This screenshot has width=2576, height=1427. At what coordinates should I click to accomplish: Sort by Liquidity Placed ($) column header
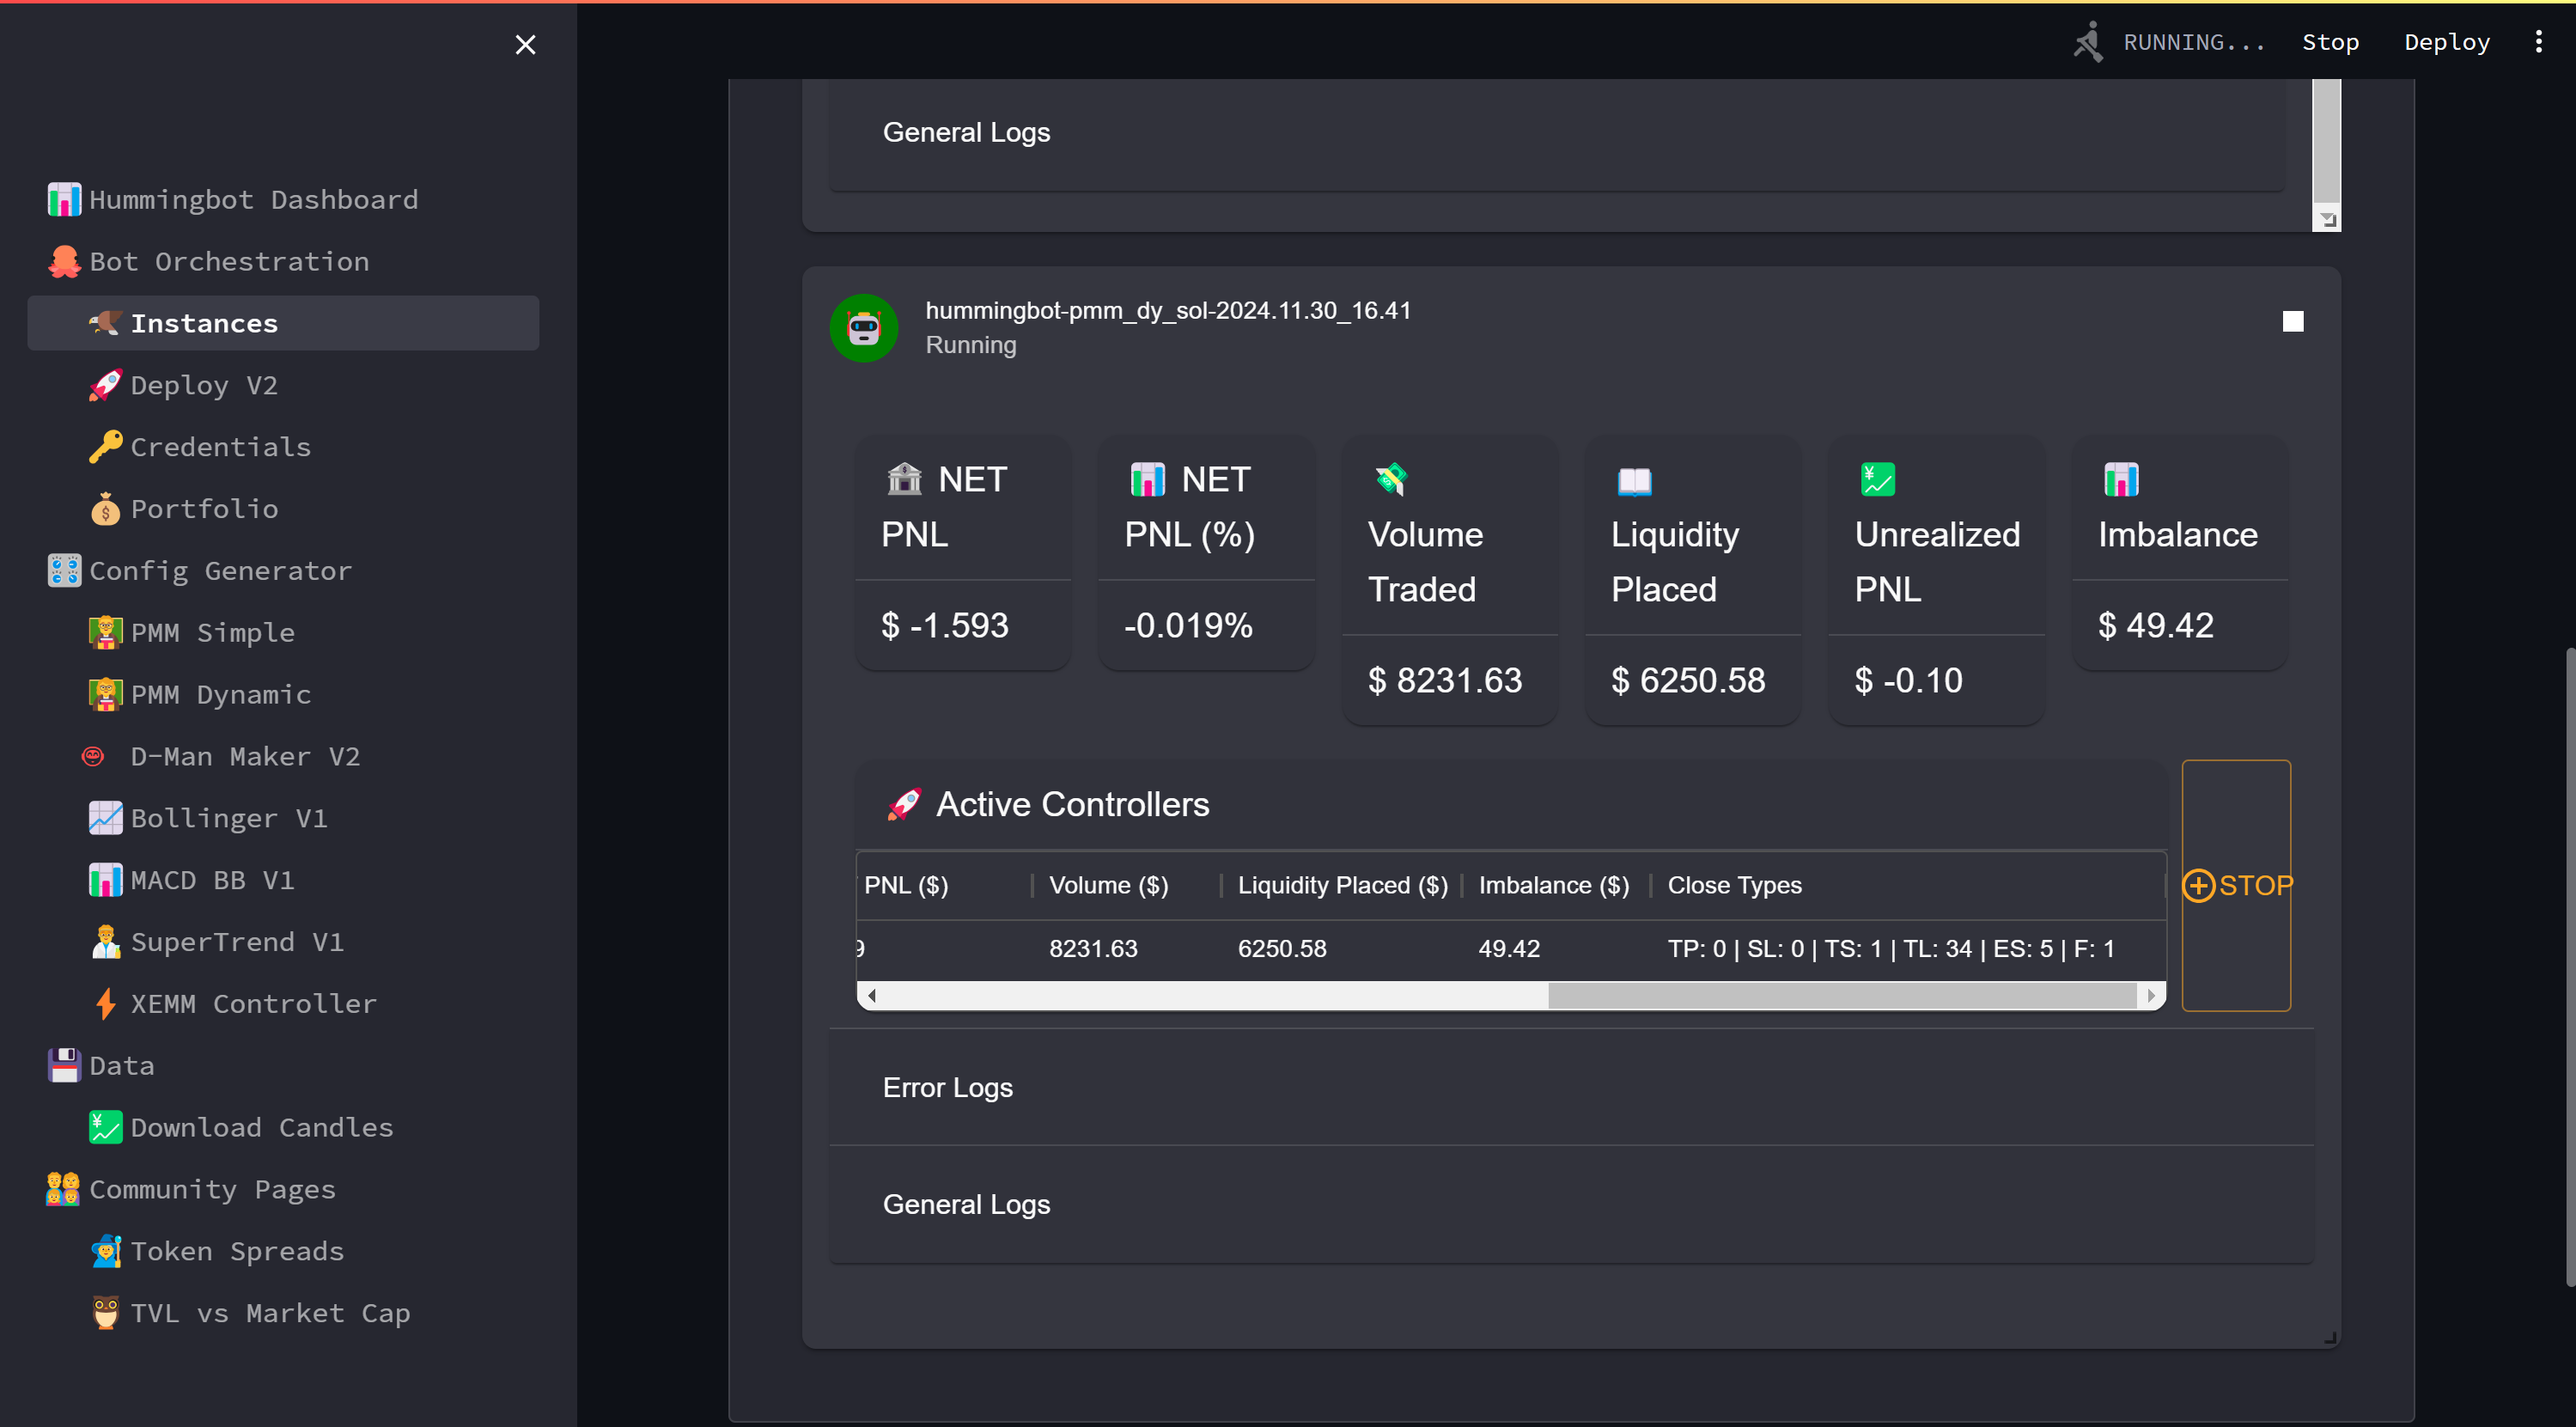click(x=1342, y=886)
